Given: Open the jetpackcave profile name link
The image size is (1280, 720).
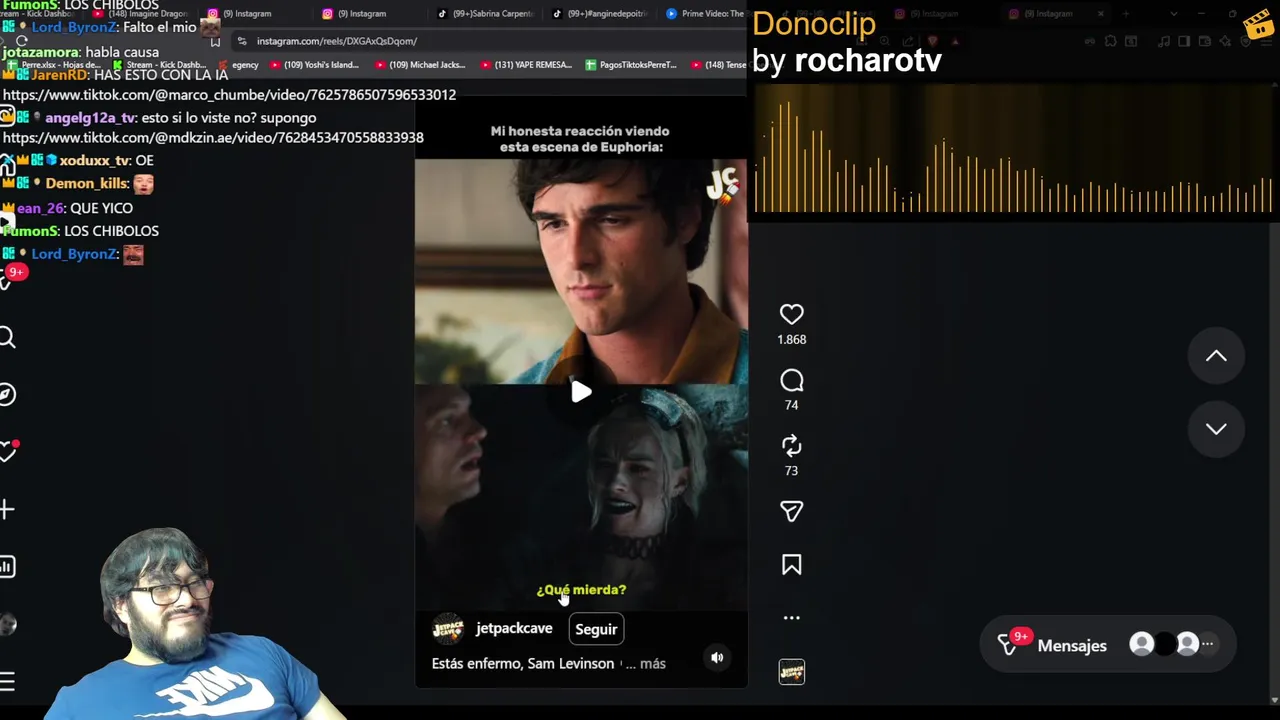Looking at the screenshot, I should pos(514,628).
